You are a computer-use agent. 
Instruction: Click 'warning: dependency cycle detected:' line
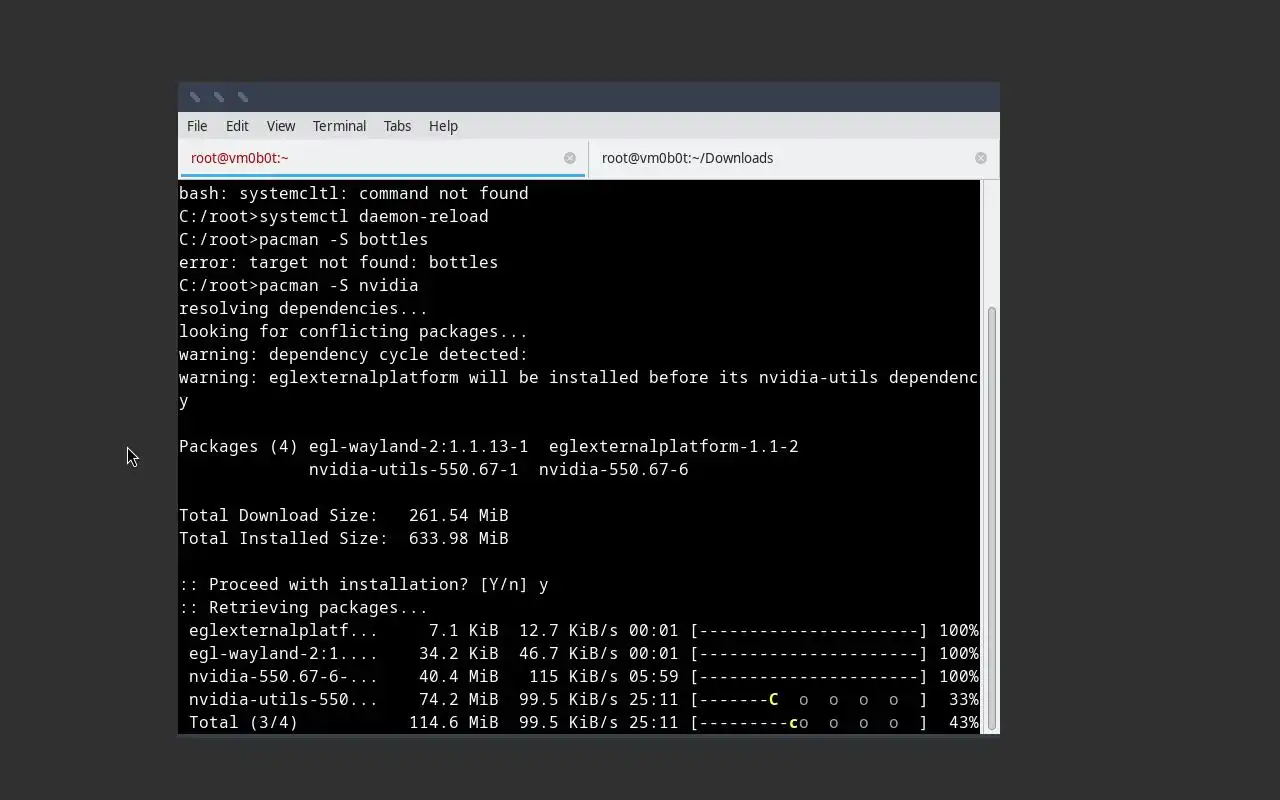point(353,355)
